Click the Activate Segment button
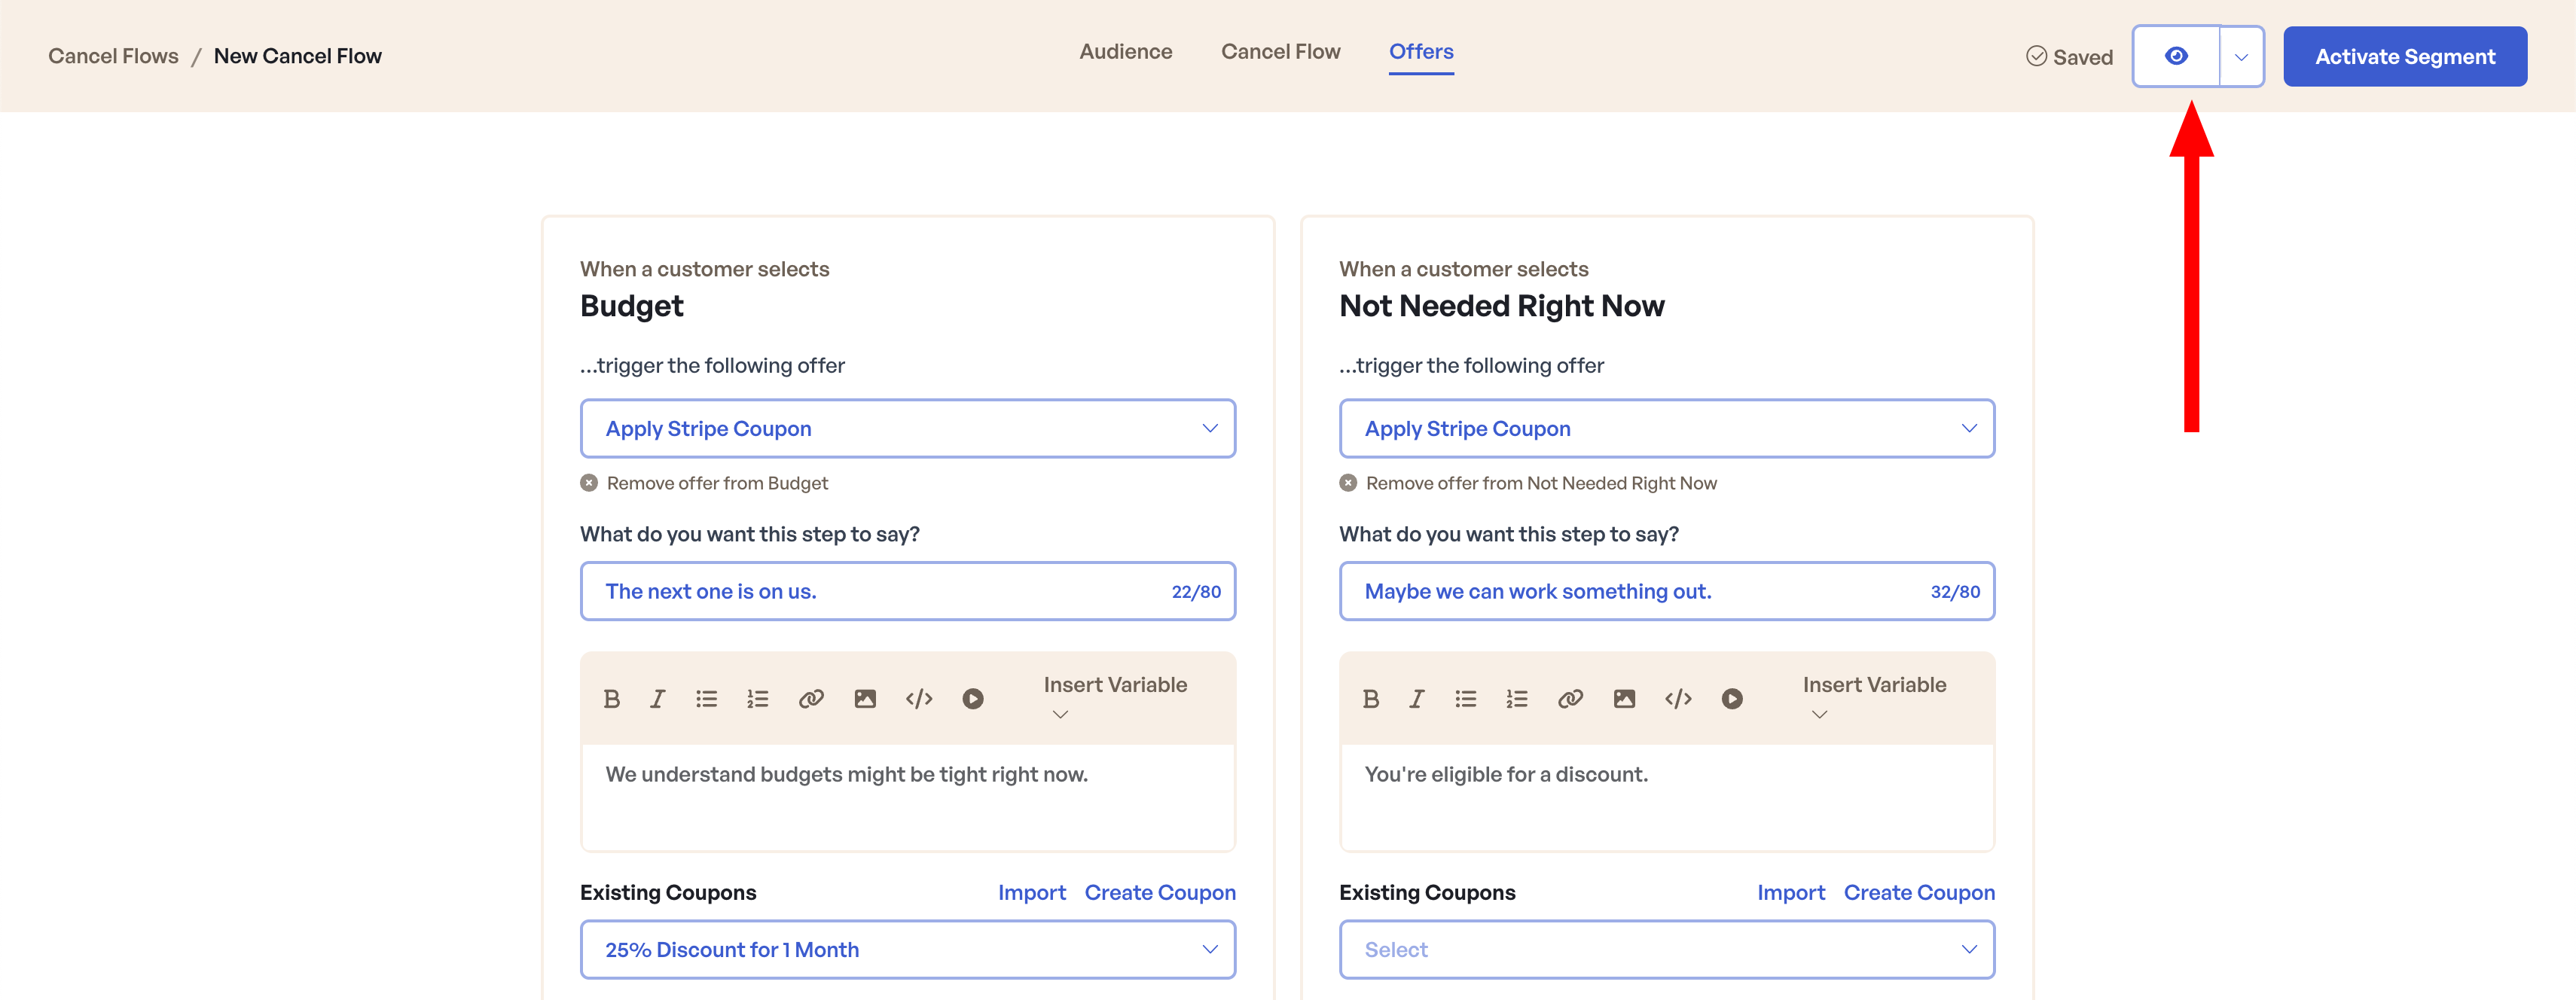Image resolution: width=2576 pixels, height=1000 pixels. point(2404,57)
